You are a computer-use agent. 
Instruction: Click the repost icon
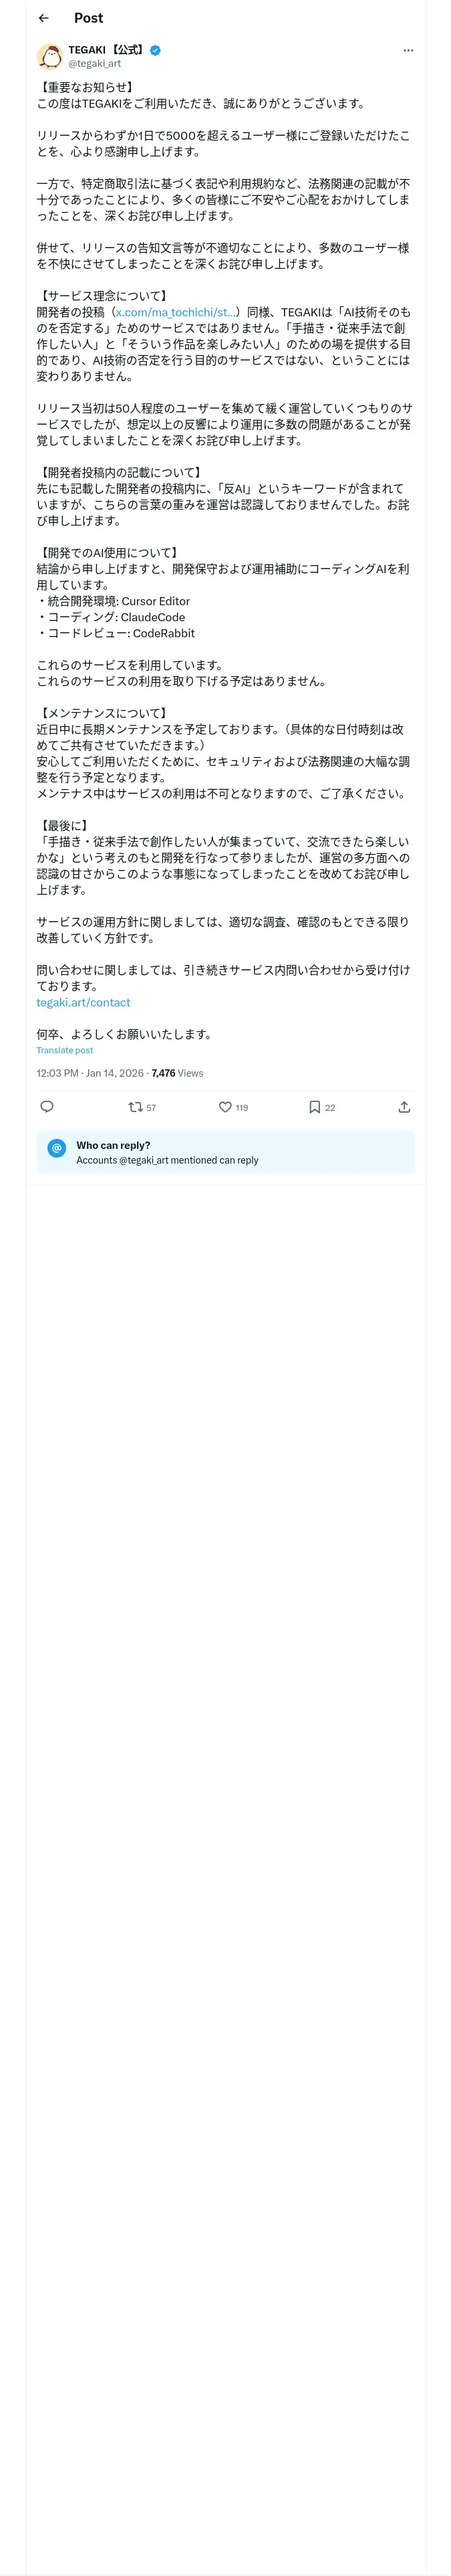pos(135,1107)
